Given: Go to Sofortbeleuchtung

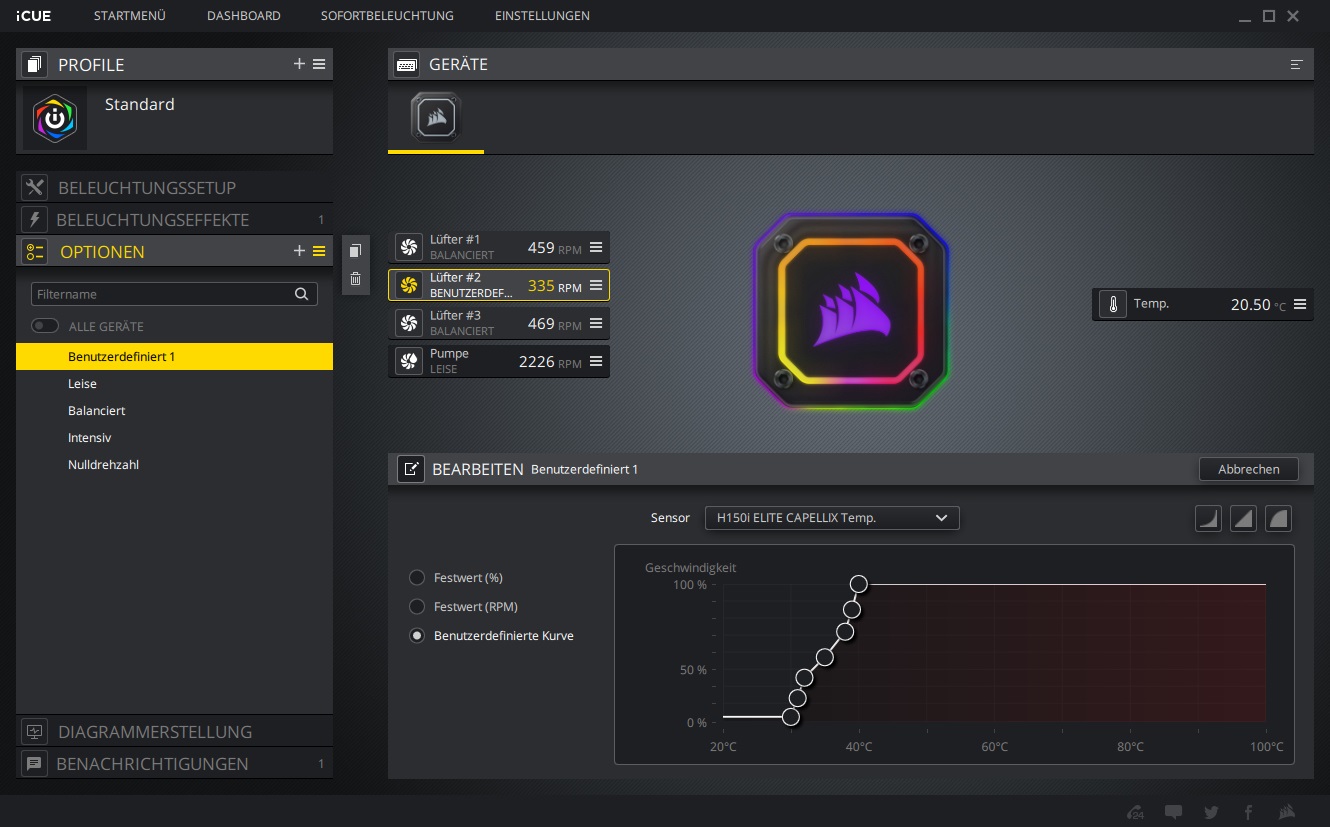Looking at the screenshot, I should [386, 16].
